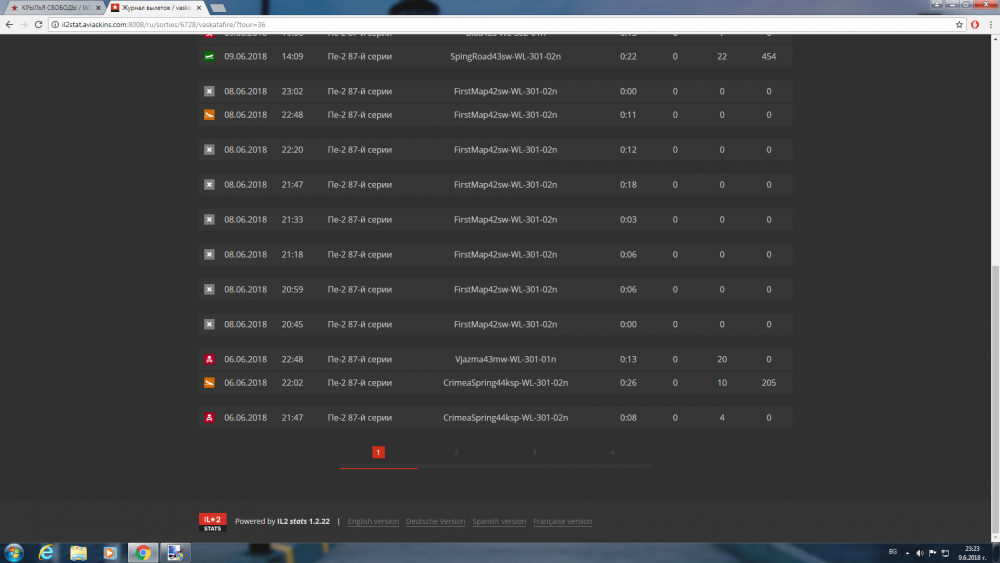Go to page 4 of the sortie log
Screen dimensions: 1000x563
612,452
